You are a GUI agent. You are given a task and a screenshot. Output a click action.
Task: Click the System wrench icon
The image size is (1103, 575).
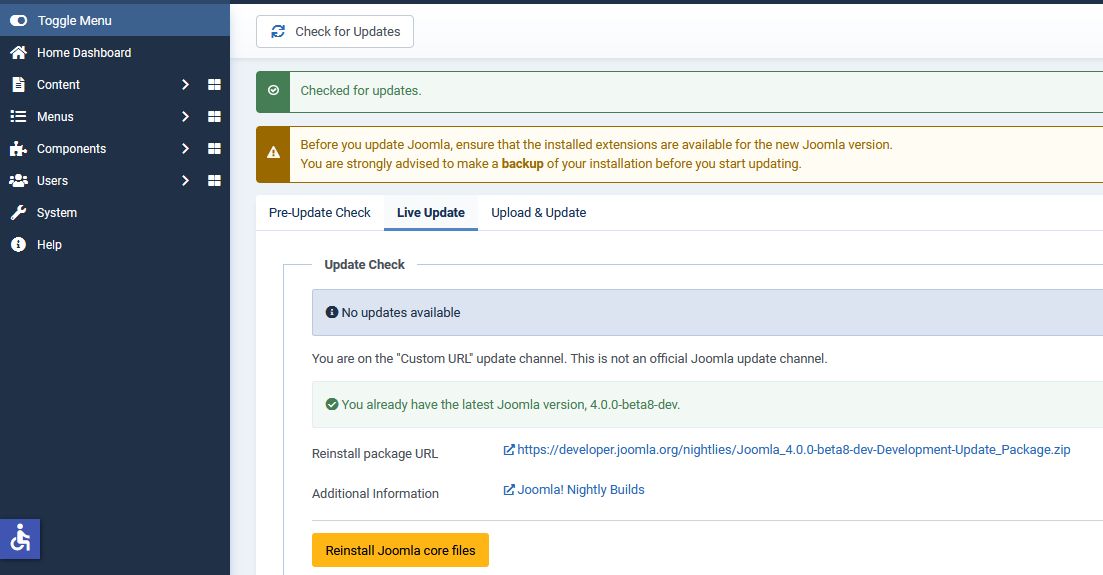click(18, 213)
